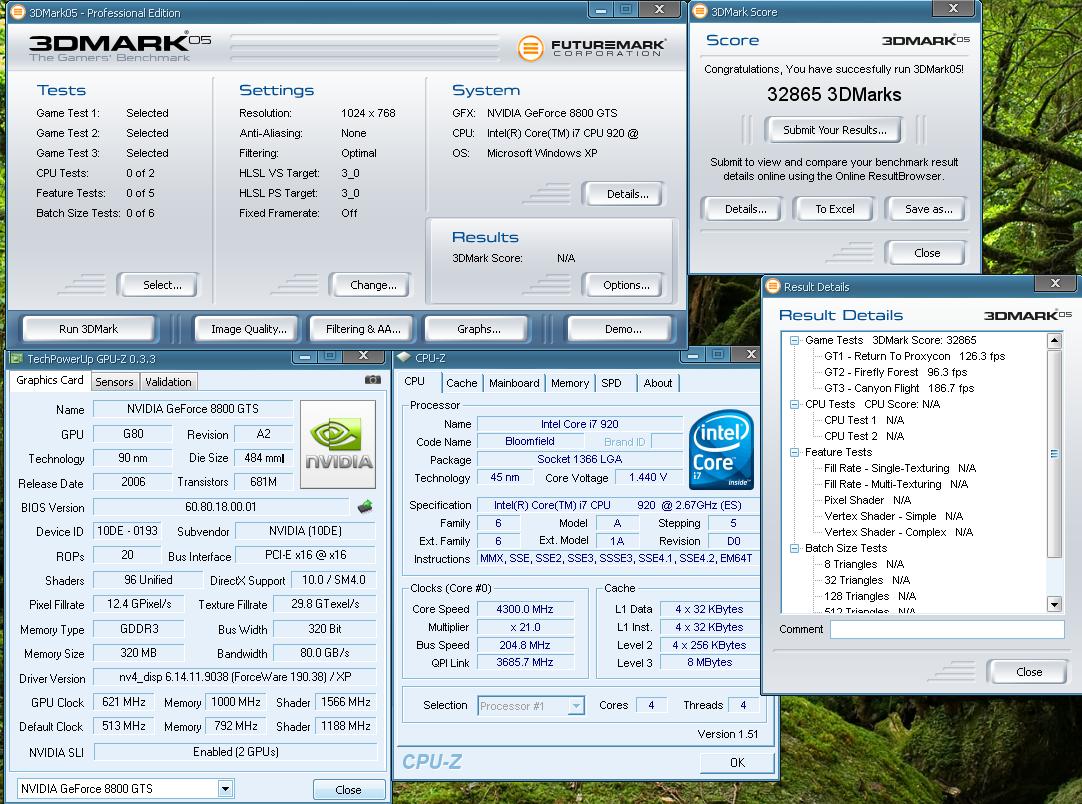
Task: Click the Filtering & AA button
Action: pyautogui.click(x=363, y=329)
